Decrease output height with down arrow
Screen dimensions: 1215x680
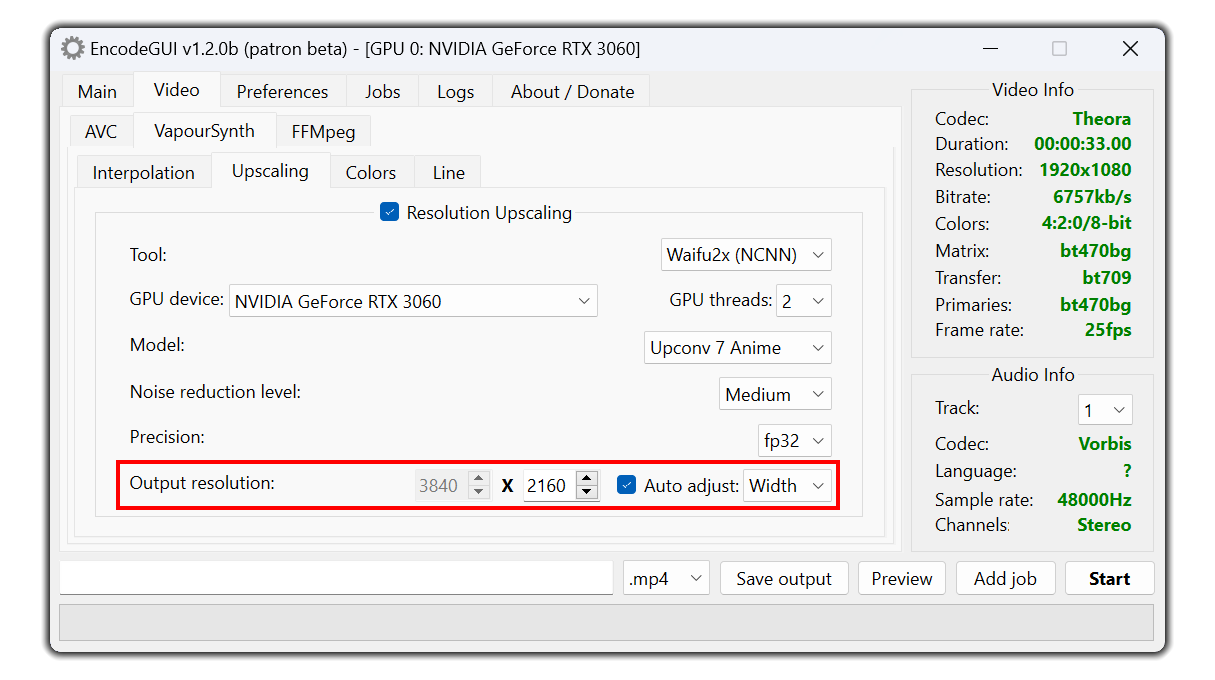[587, 493]
